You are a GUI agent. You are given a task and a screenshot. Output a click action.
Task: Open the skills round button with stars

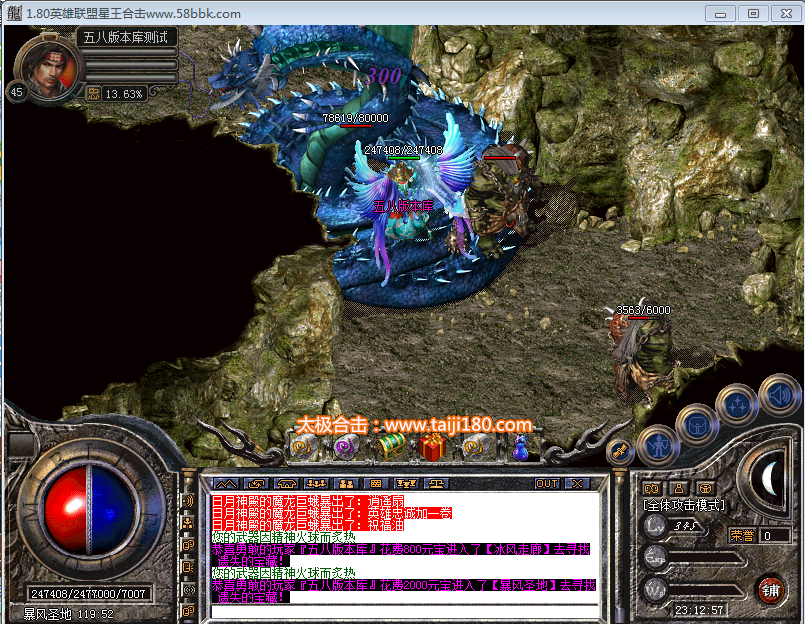[738, 406]
